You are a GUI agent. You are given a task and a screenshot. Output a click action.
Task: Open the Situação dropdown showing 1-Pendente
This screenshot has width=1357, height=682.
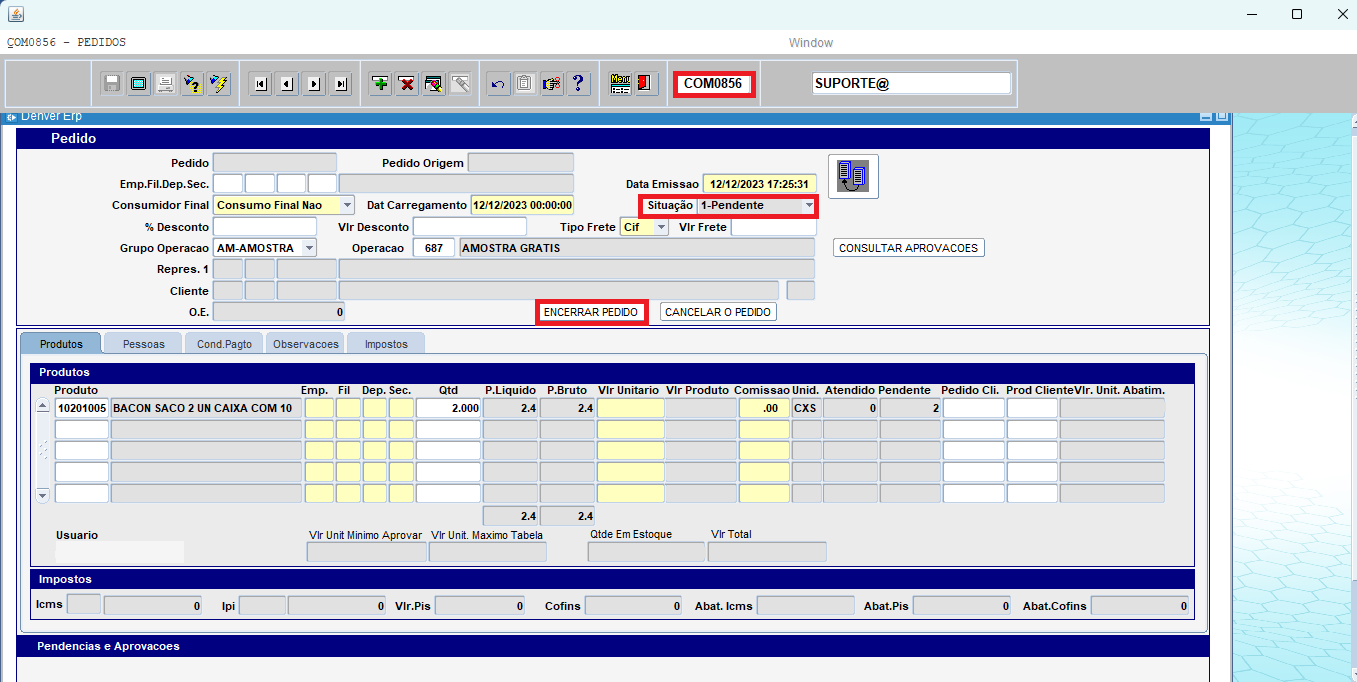[808, 206]
